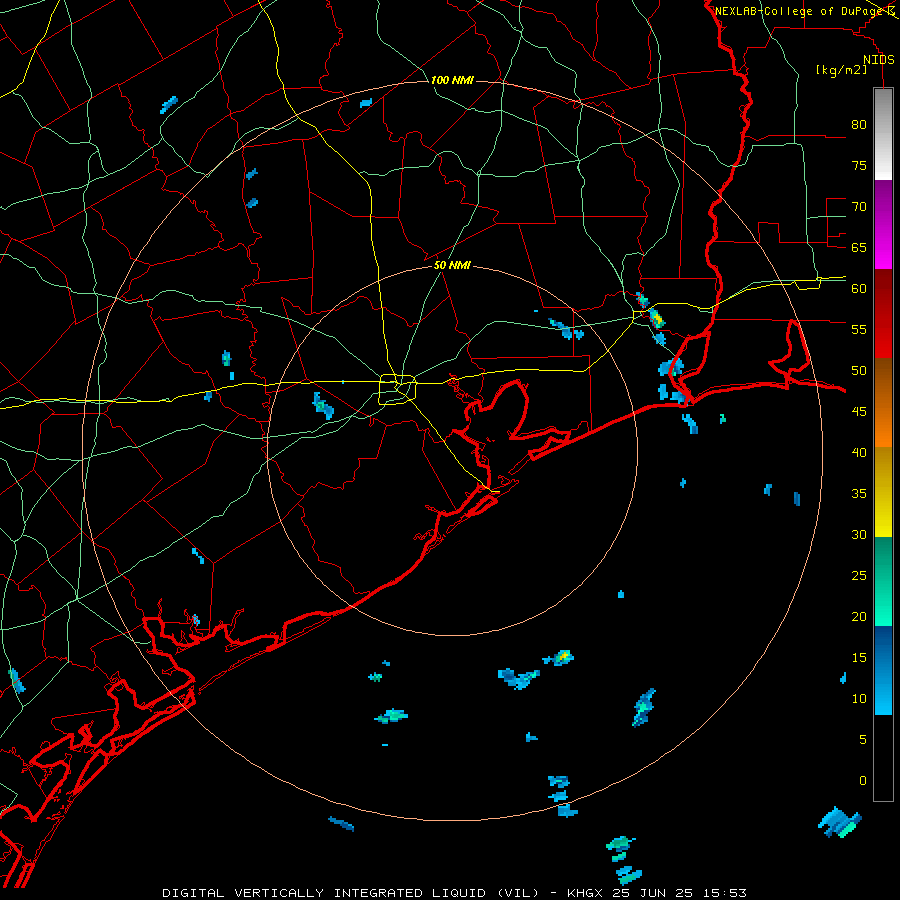The width and height of the screenshot is (900, 900).
Task: Select the 65 value on the scale
Action: (x=859, y=247)
